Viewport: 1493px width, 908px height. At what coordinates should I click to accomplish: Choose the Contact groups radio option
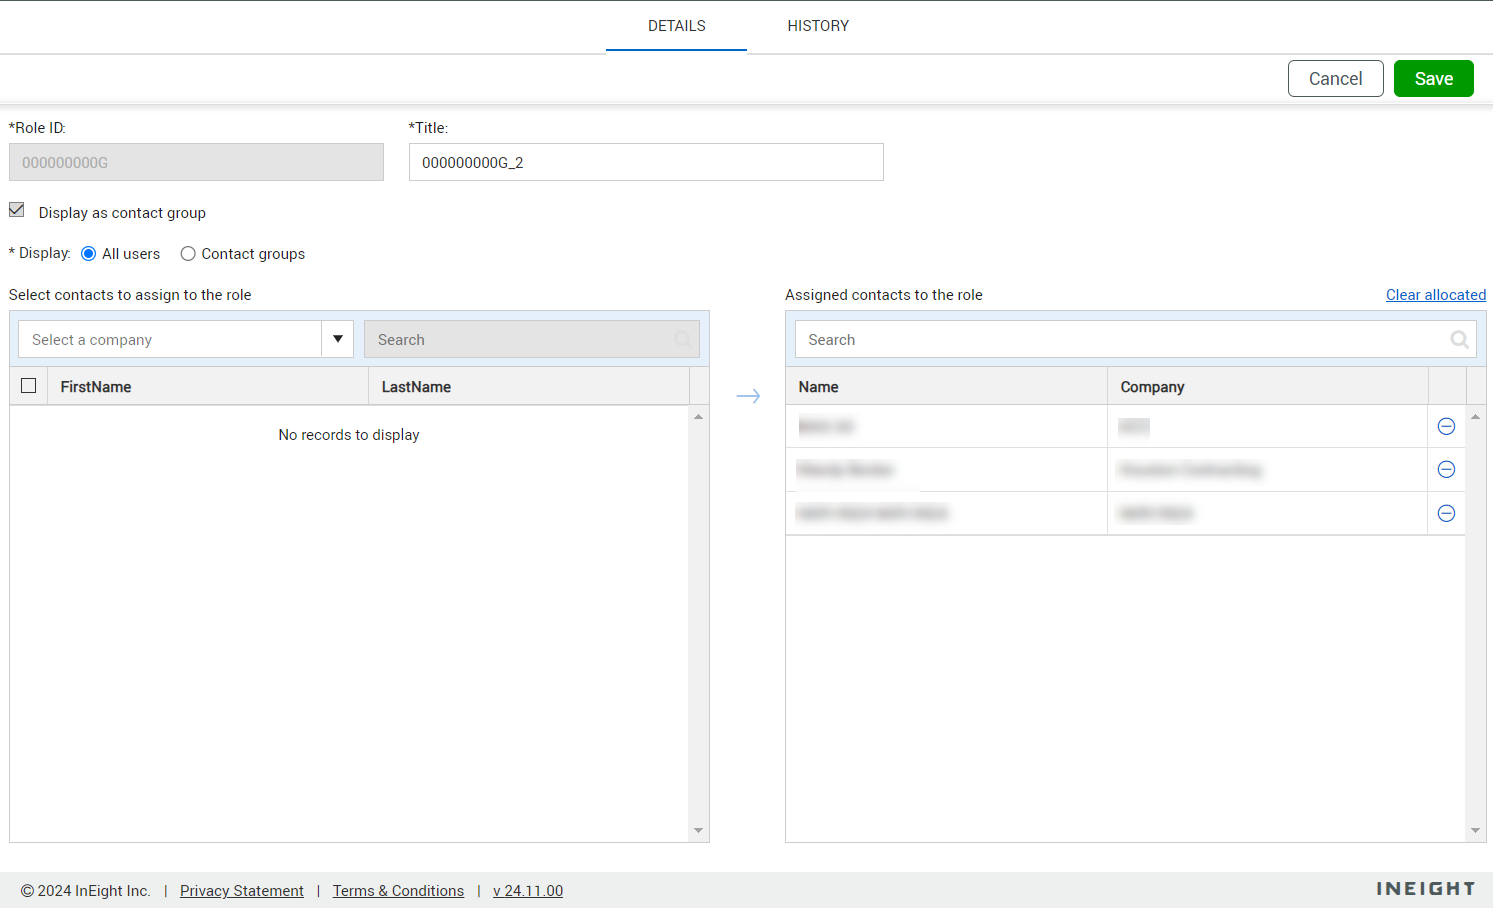(x=188, y=254)
